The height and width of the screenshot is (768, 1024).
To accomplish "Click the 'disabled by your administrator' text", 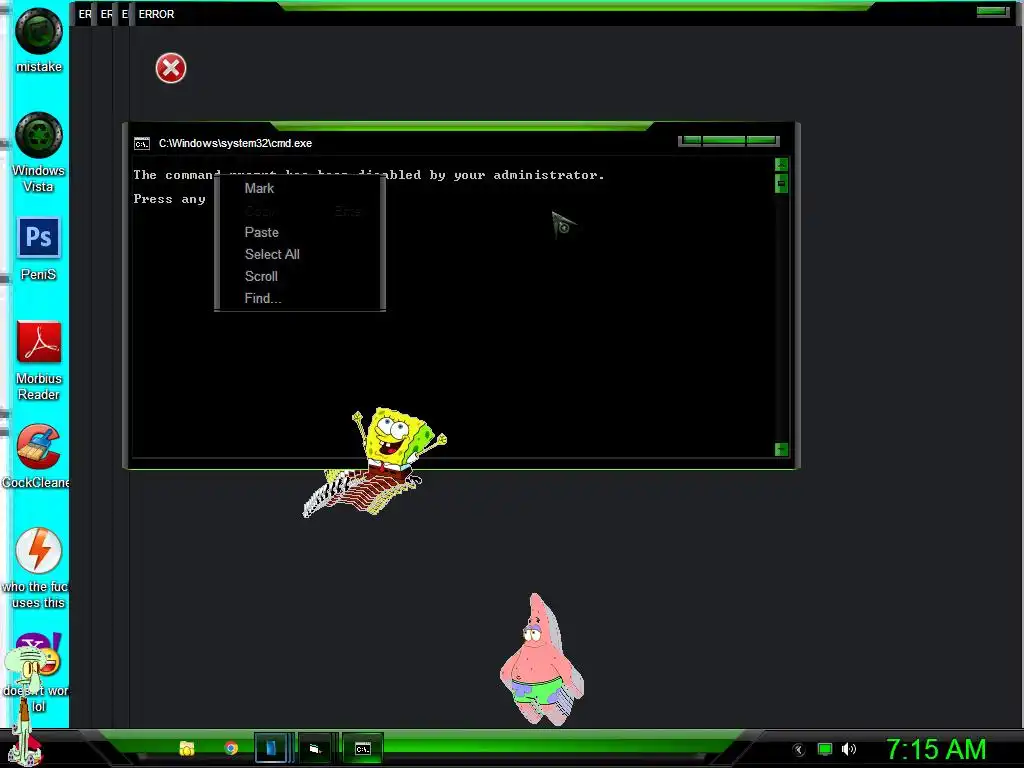I will point(481,175).
